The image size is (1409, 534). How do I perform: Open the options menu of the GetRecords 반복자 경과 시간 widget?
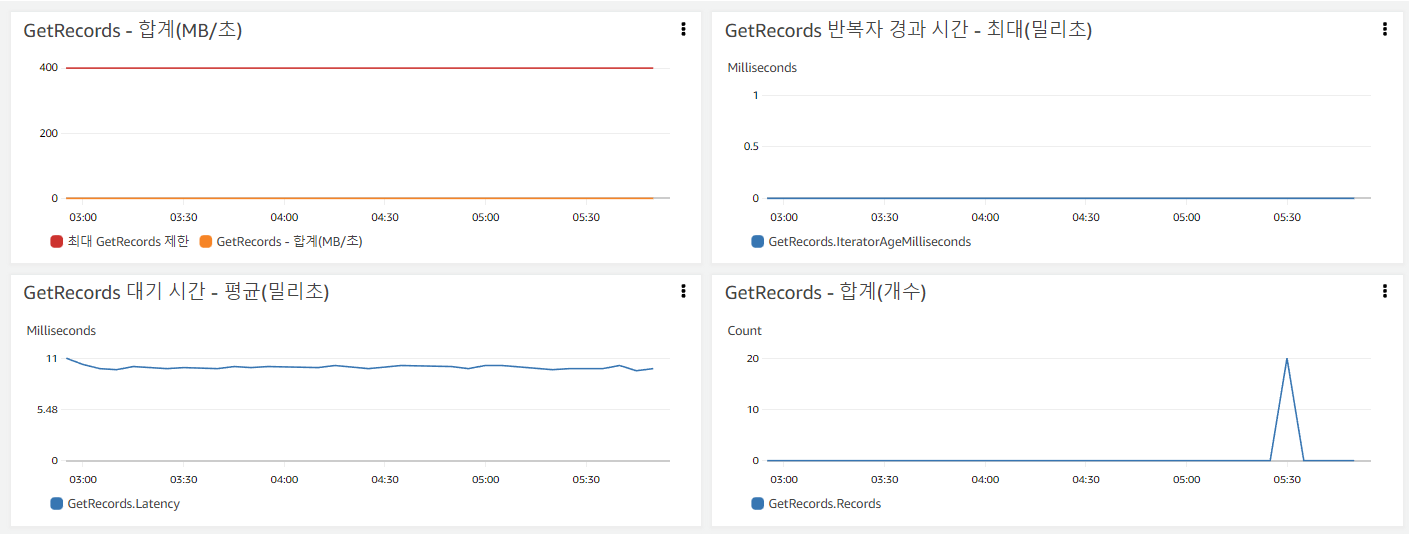(x=1384, y=30)
